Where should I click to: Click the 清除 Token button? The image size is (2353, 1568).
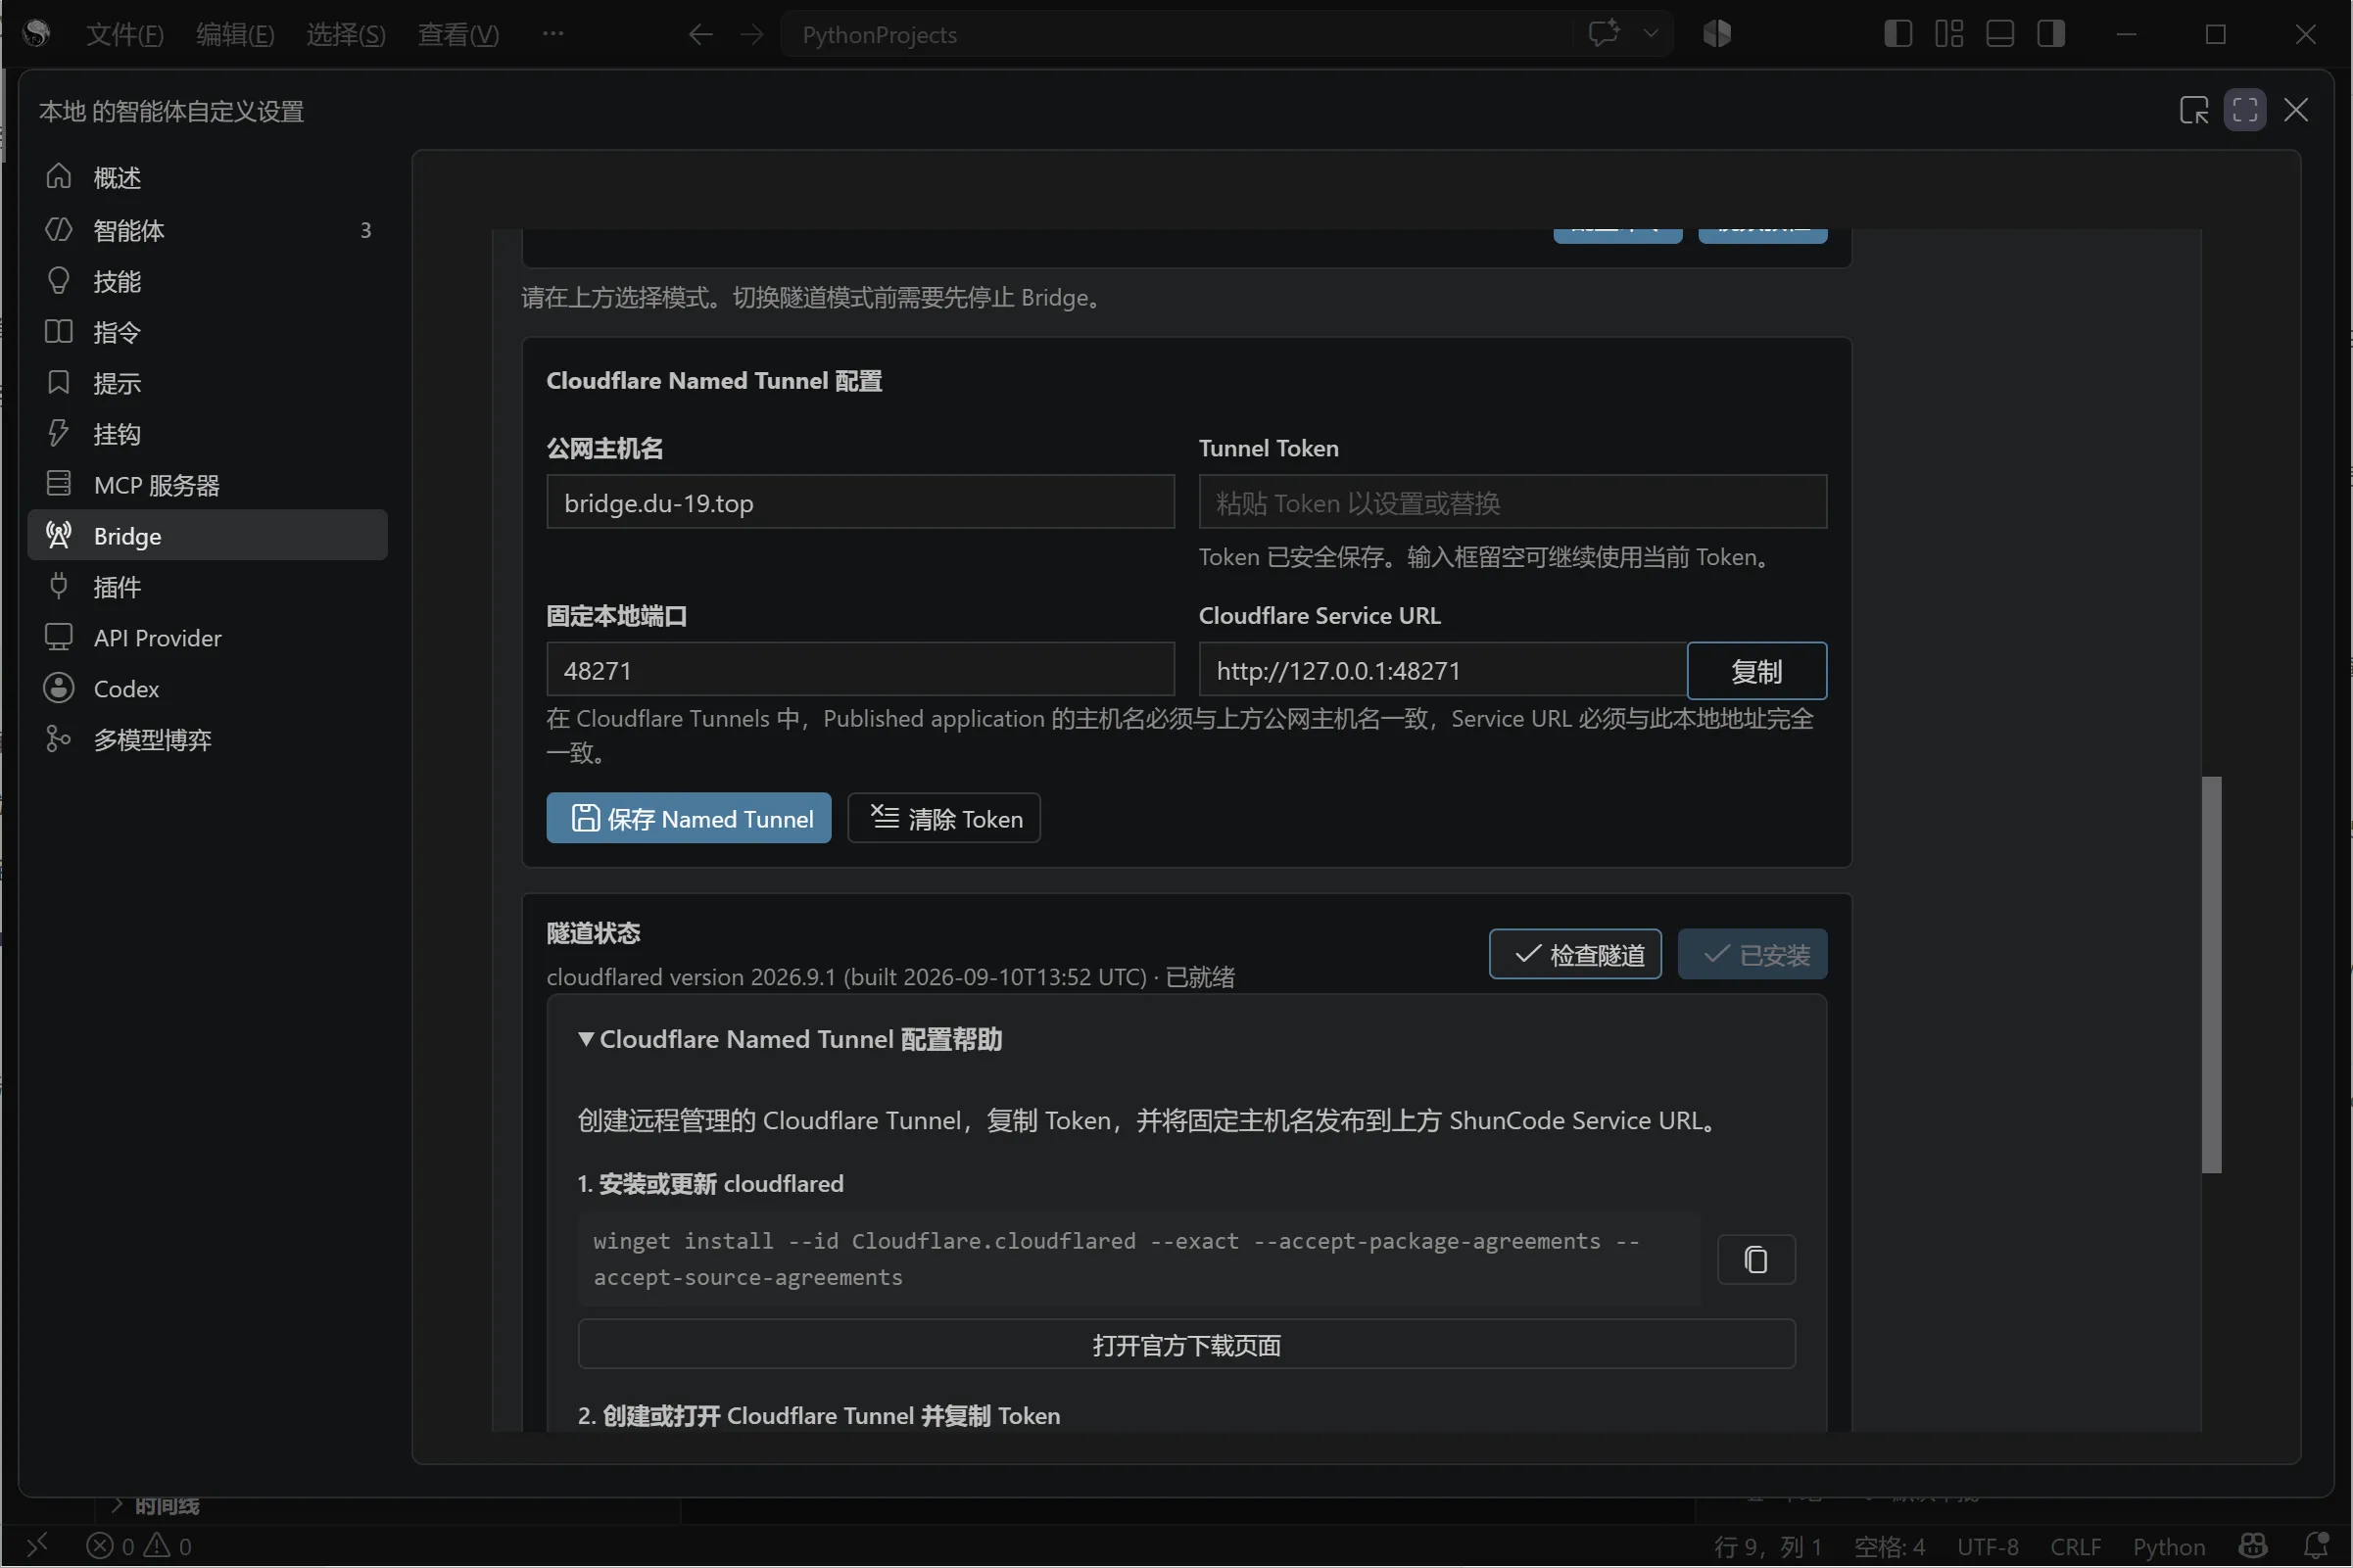[944, 818]
